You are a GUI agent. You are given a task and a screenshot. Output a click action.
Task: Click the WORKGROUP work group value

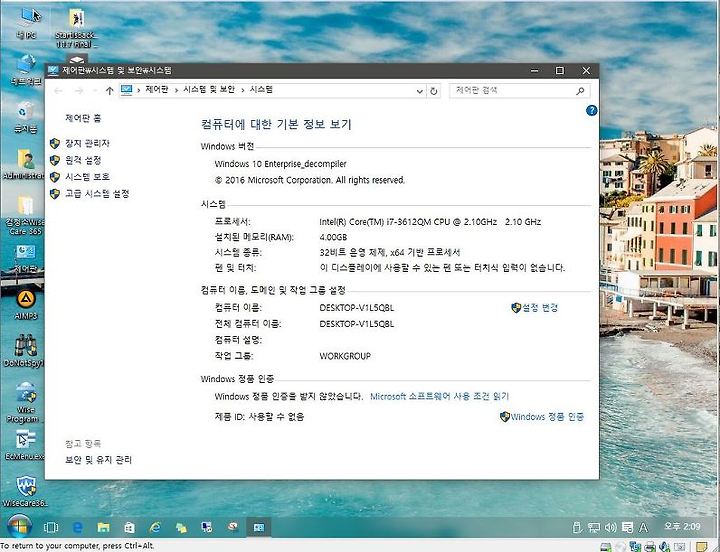tap(345, 356)
